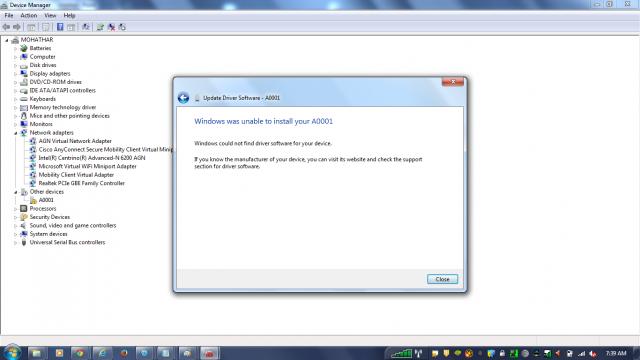Screen dimensions: 640x360
Task: Open the File menu
Action: tap(9, 16)
